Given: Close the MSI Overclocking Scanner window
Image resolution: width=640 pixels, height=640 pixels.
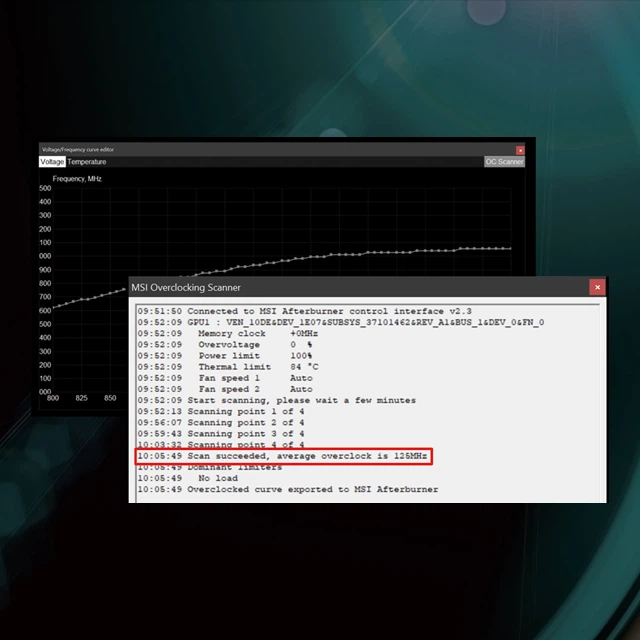Looking at the screenshot, I should pos(597,287).
